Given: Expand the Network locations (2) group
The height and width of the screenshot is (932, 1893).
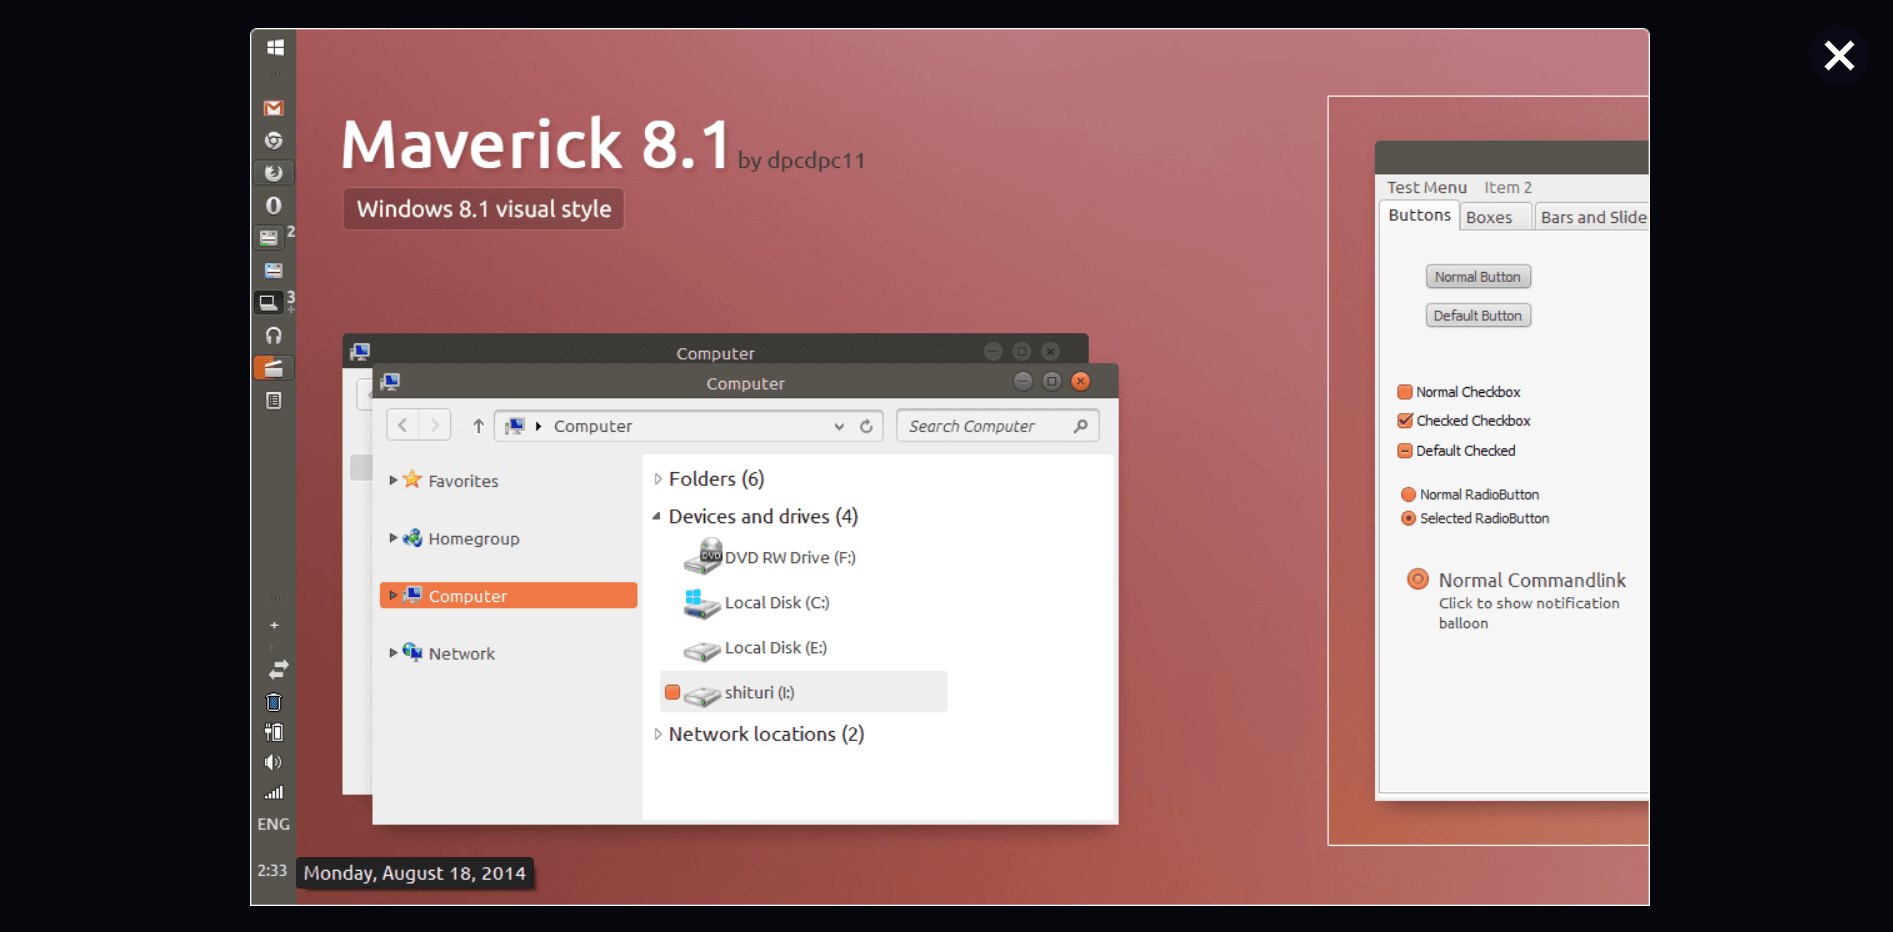Looking at the screenshot, I should point(658,734).
